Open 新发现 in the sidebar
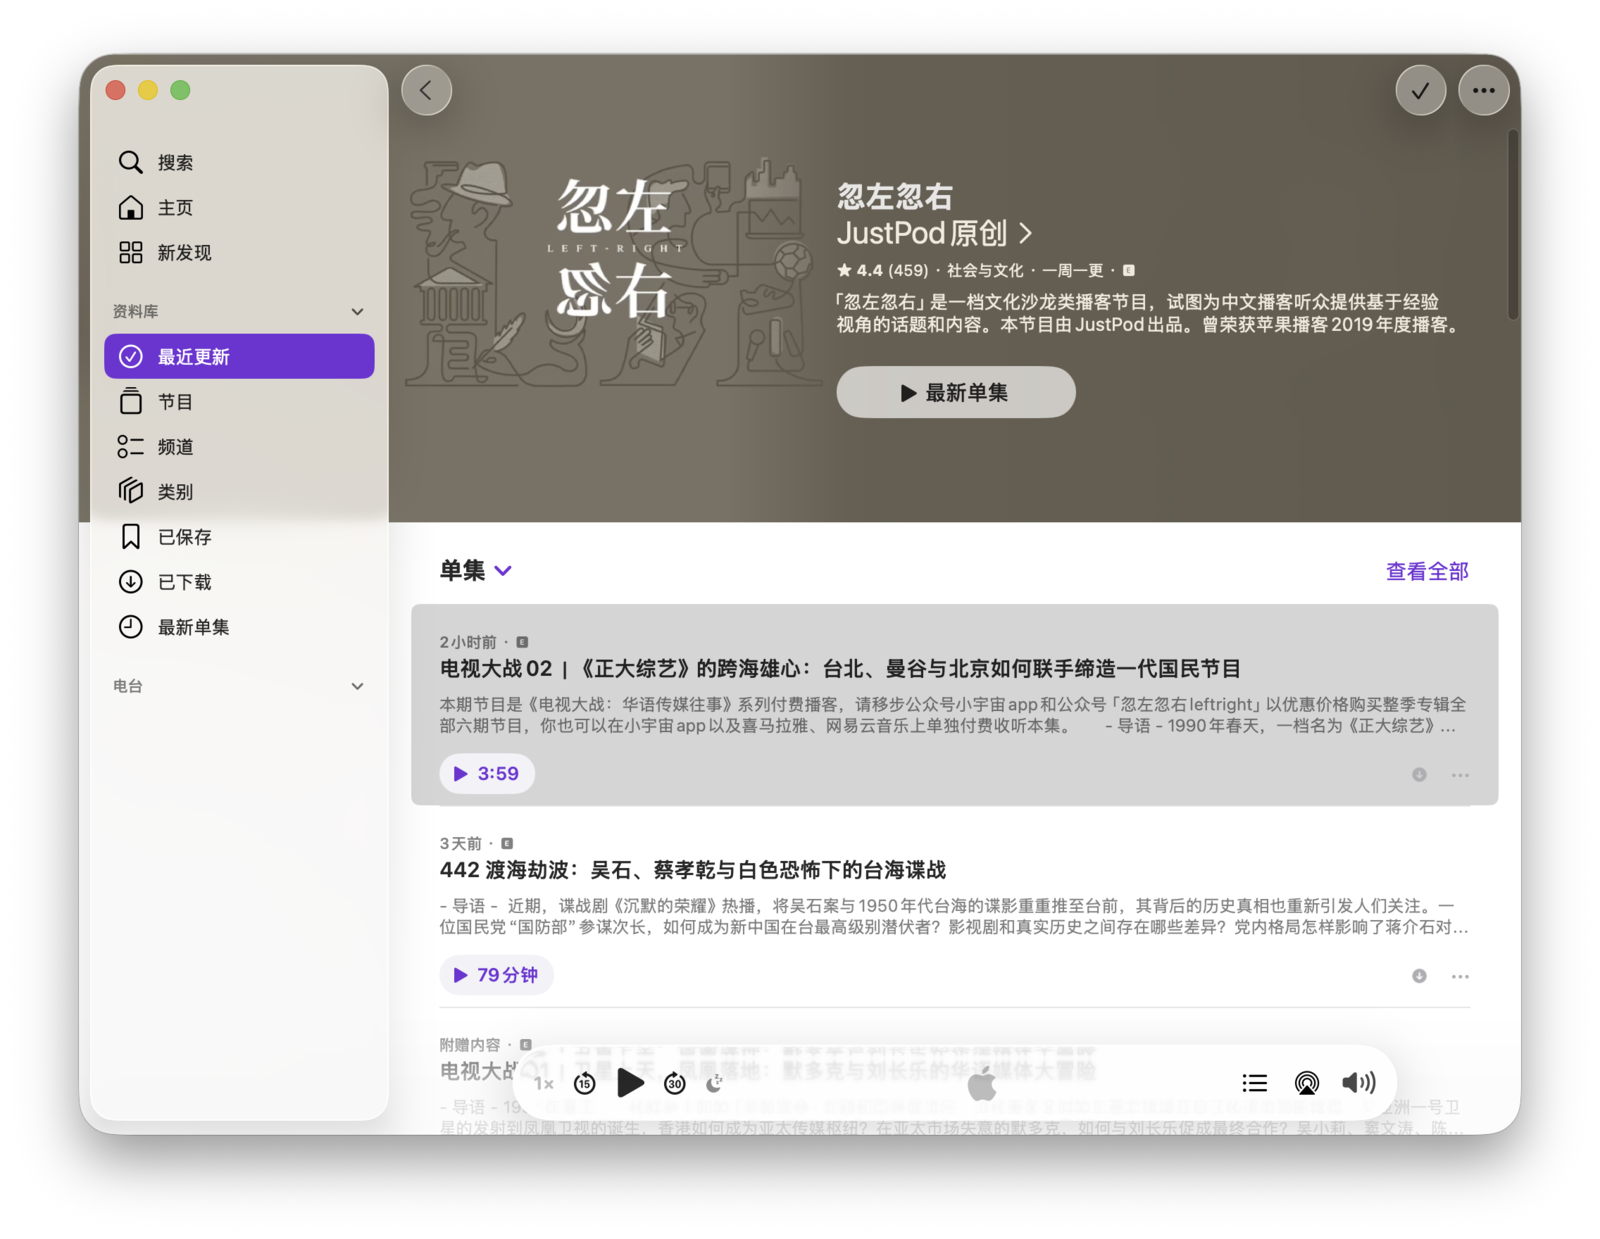 185,253
